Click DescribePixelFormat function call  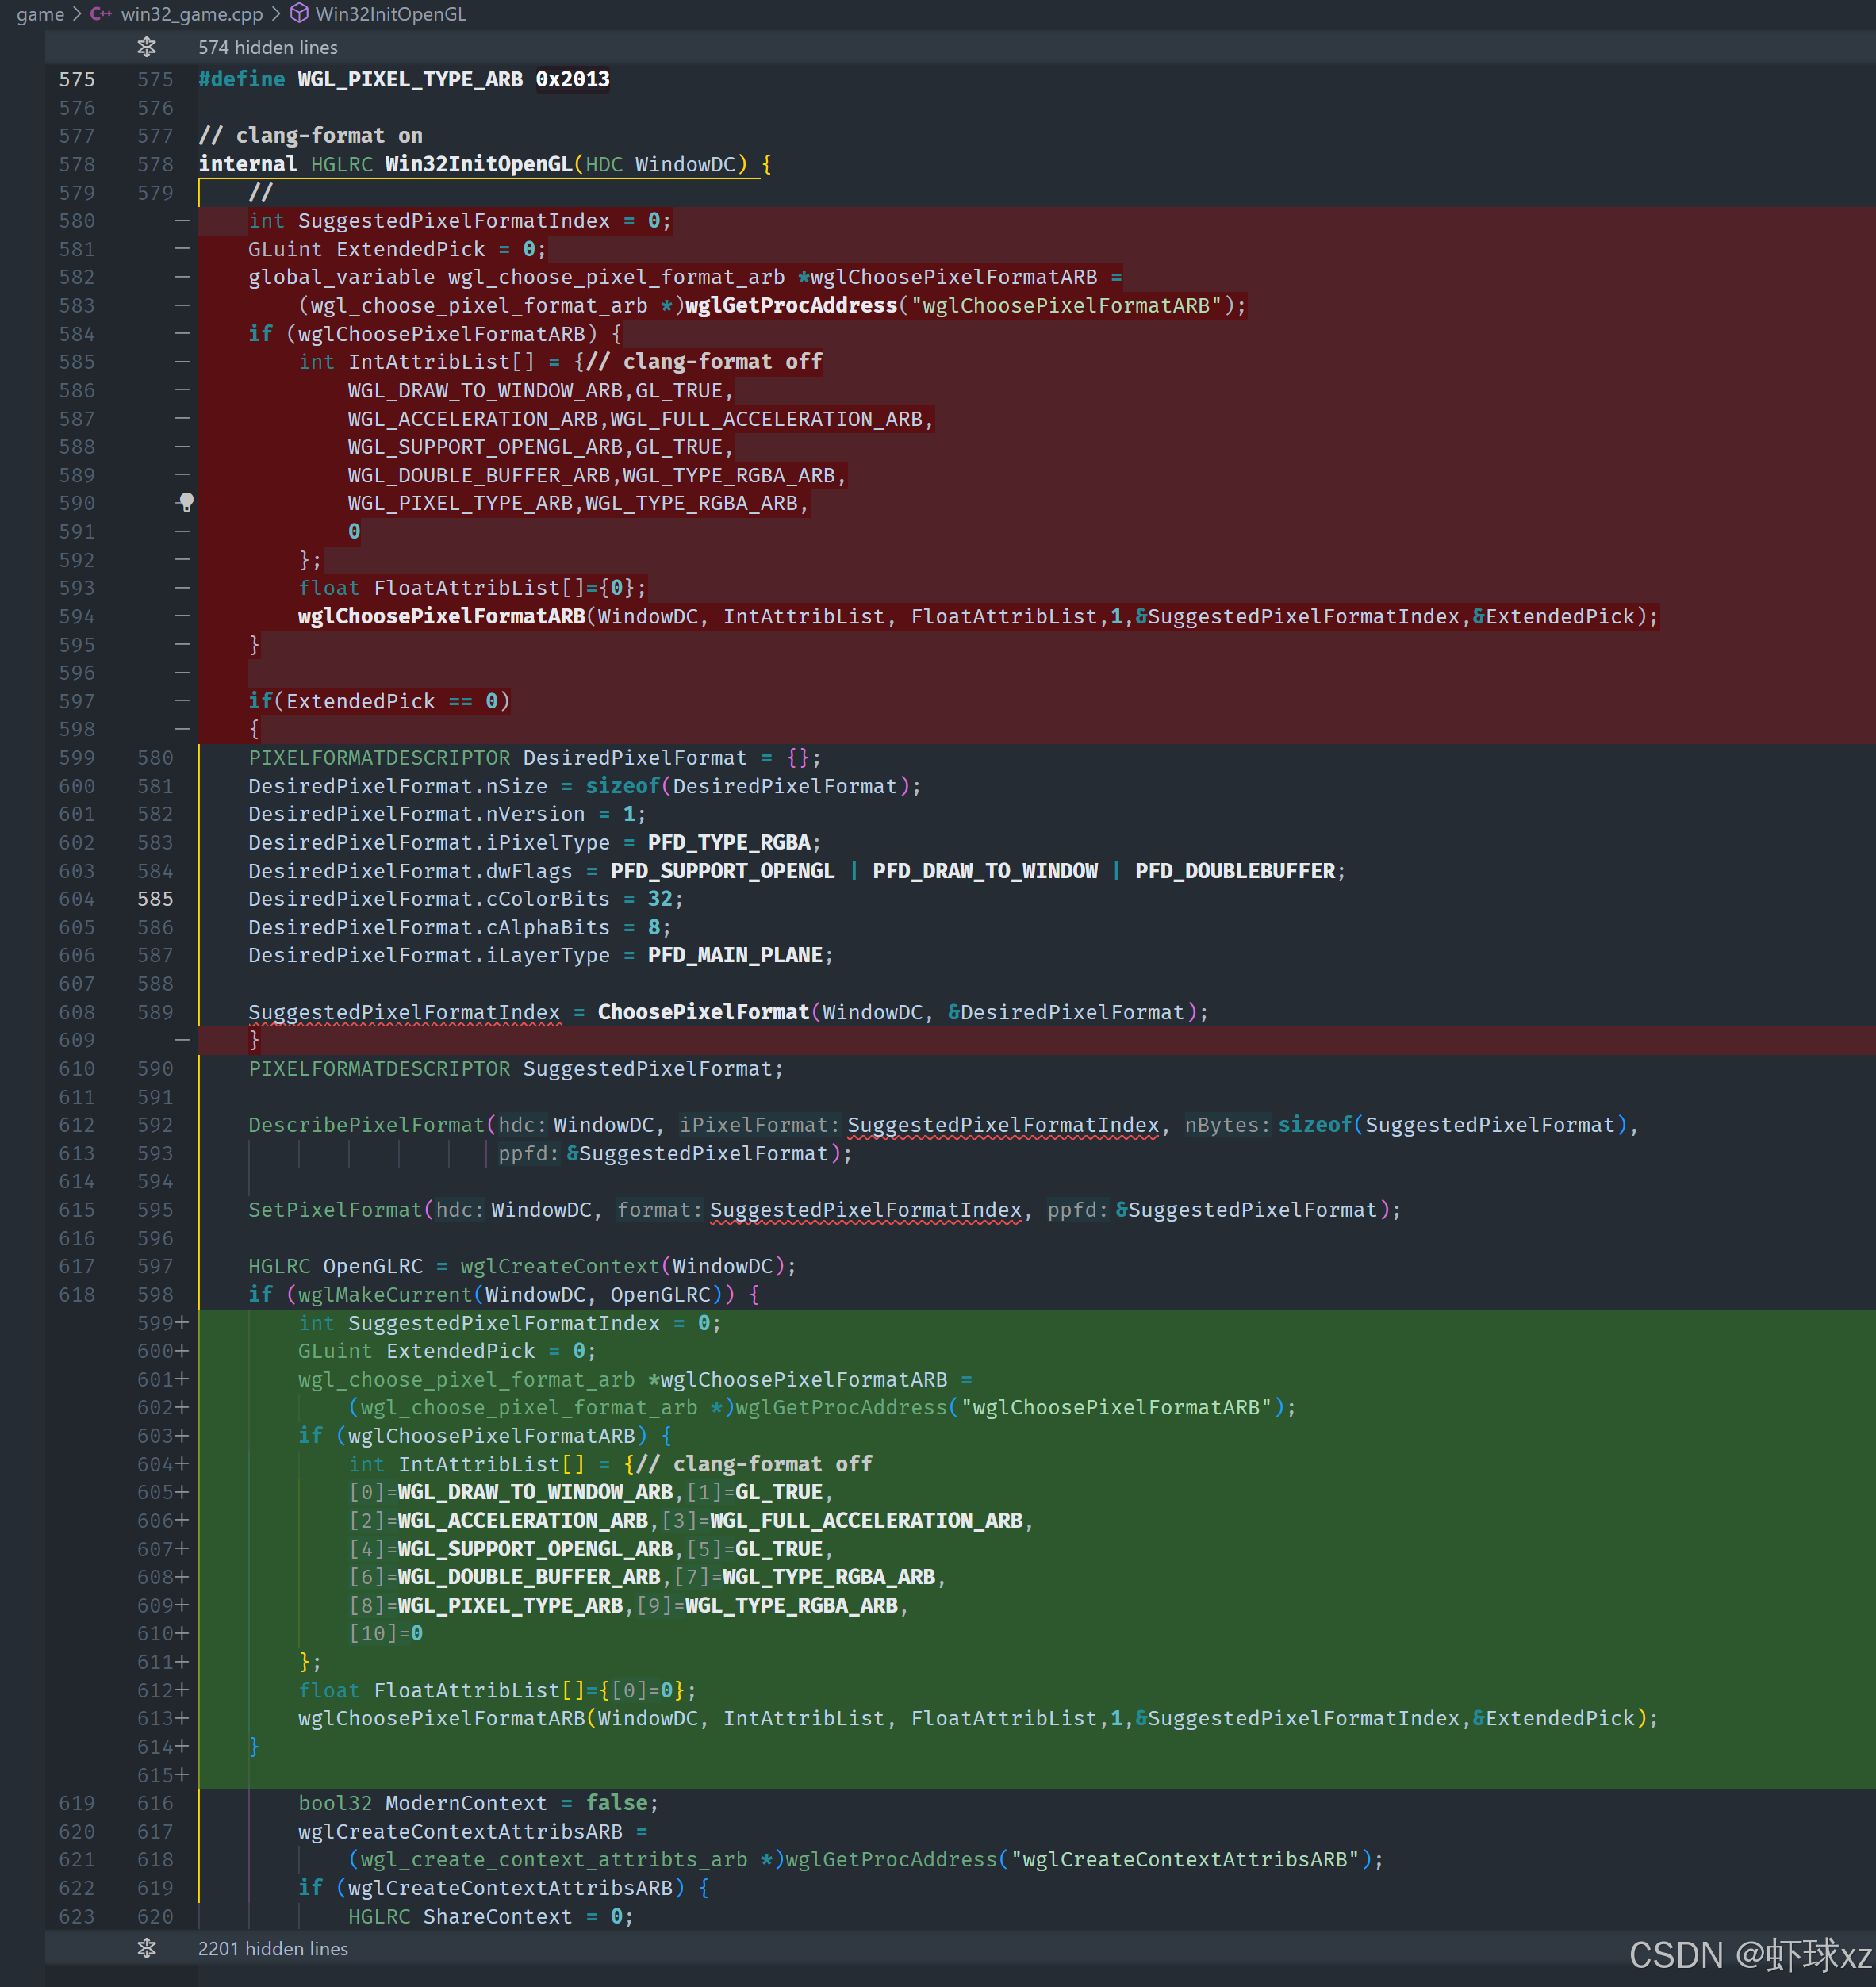click(x=366, y=1125)
